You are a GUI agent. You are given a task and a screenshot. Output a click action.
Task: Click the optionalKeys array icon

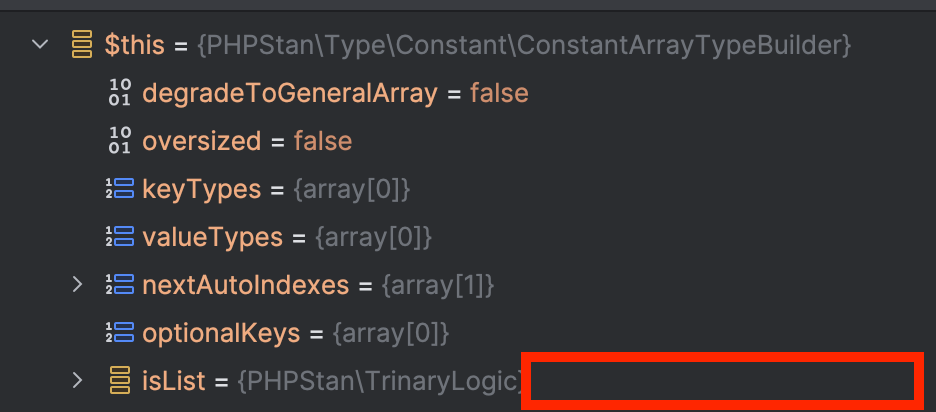[x=119, y=333]
